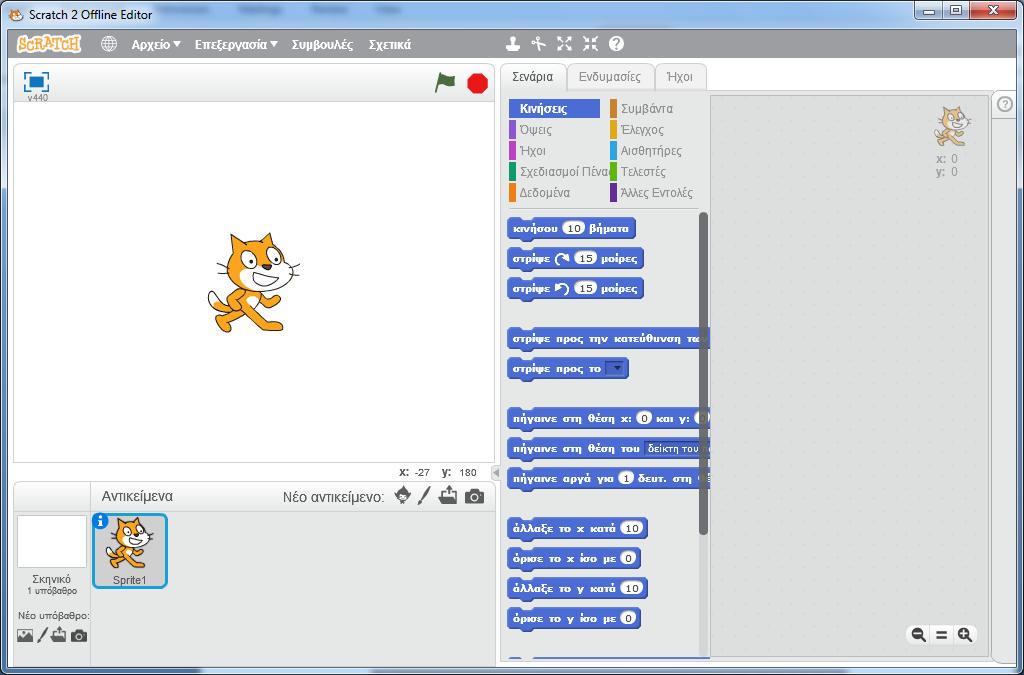Choose a new sprite from the library
1024x675 pixels.
click(x=403, y=495)
